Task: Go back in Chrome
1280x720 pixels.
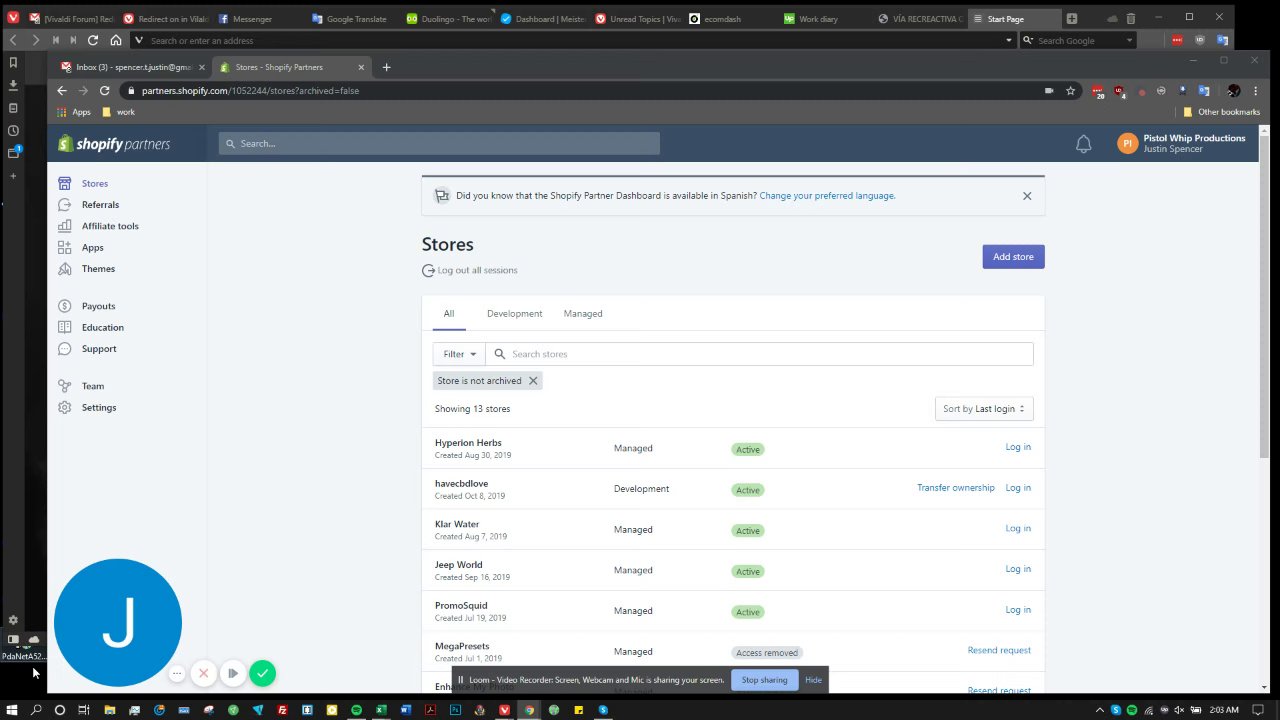Action: coord(62,91)
